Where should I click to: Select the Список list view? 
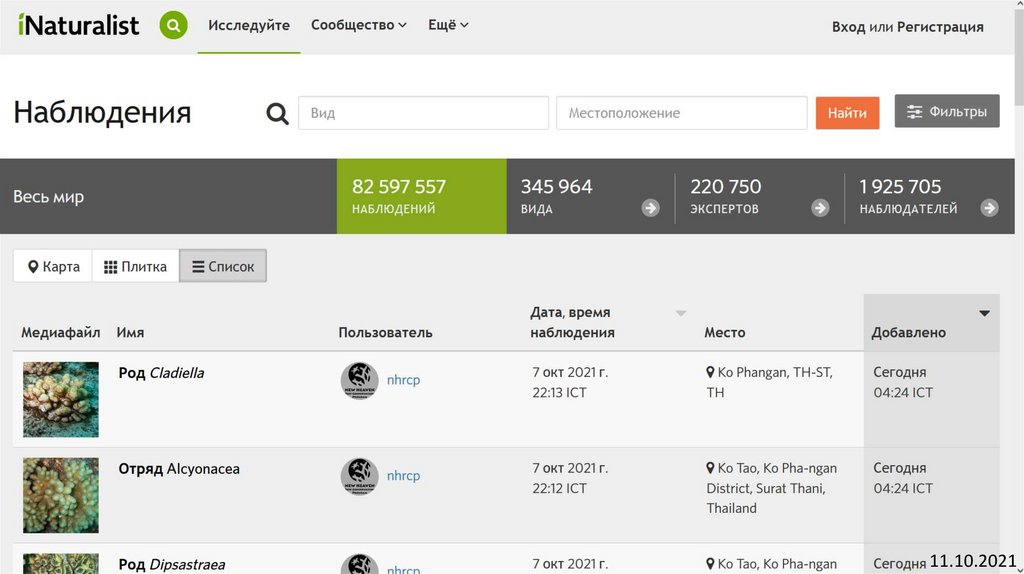click(223, 267)
